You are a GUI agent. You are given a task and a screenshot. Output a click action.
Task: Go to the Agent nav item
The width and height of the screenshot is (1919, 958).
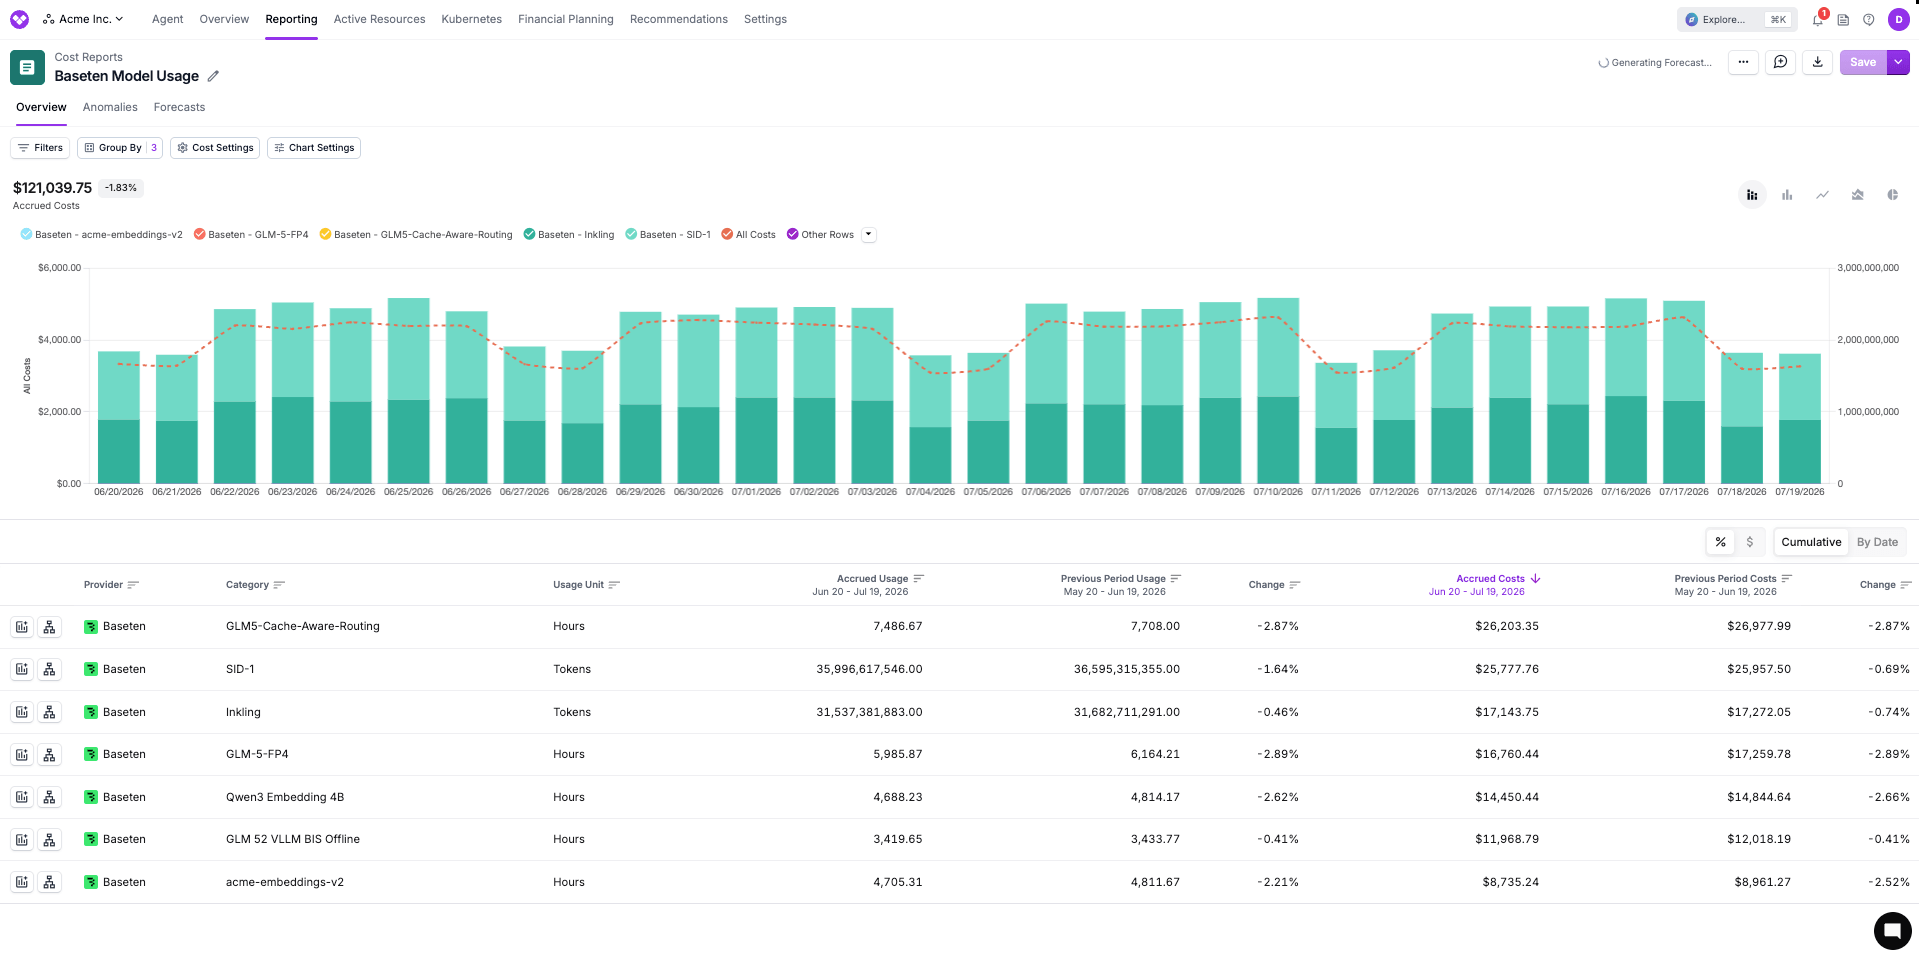pos(167,19)
